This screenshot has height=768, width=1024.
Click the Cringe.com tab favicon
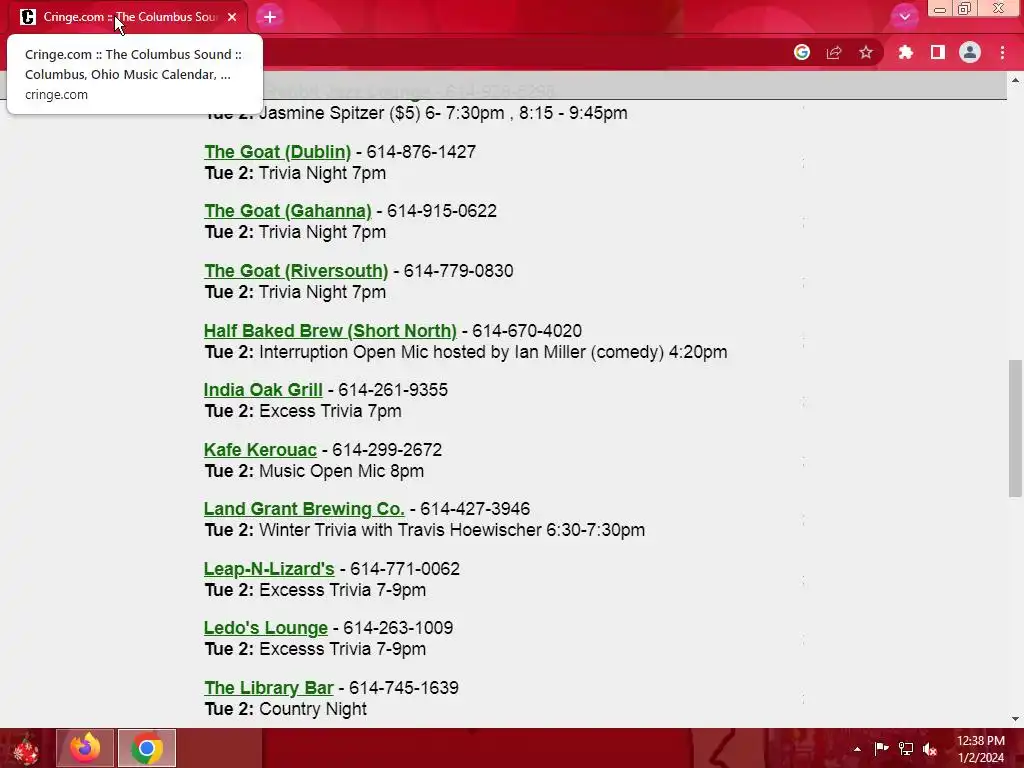[x=27, y=17]
